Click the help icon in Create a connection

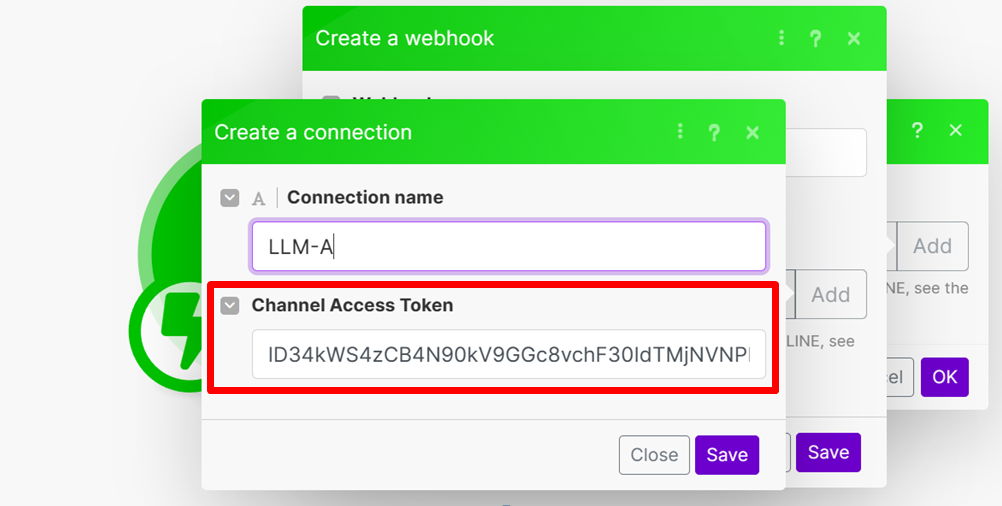(714, 132)
